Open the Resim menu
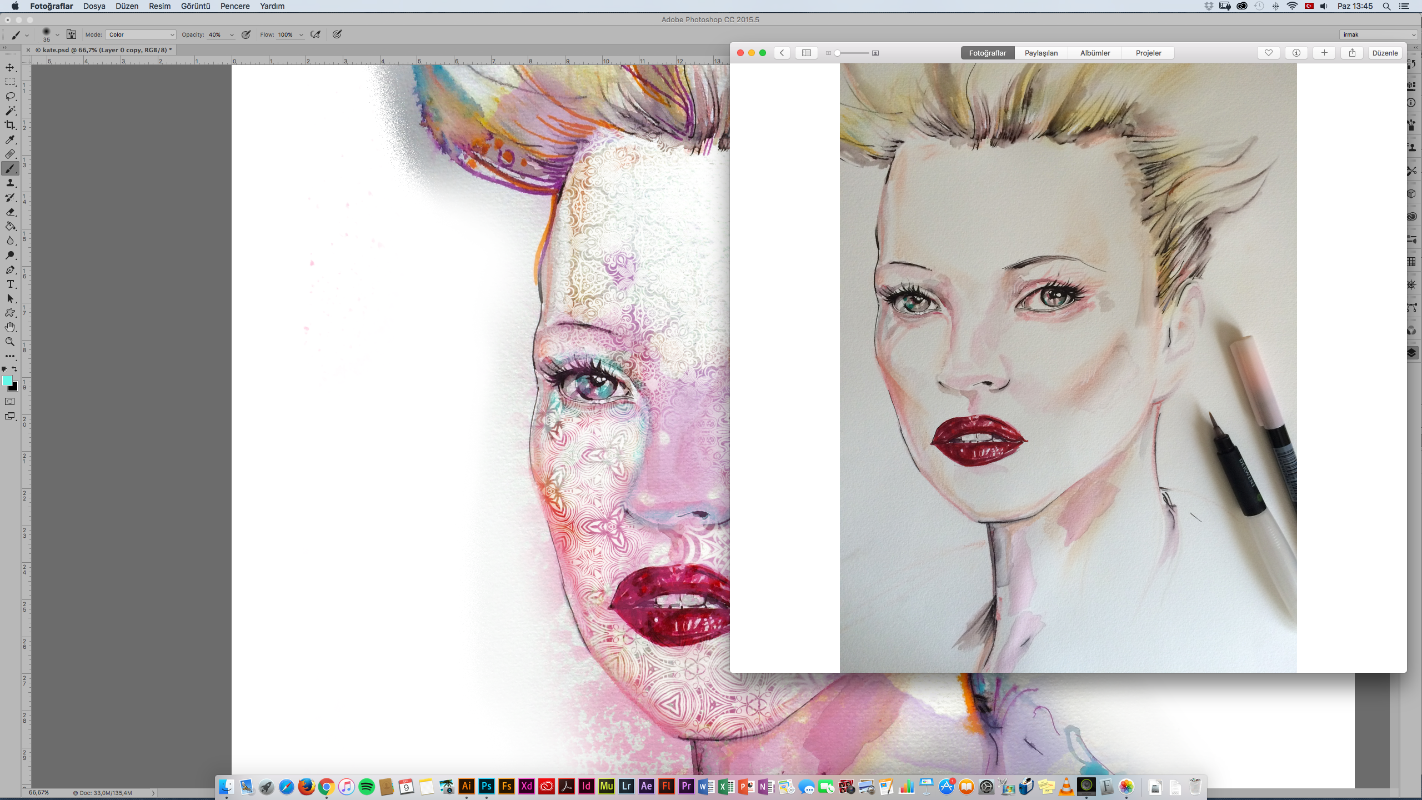 [159, 6]
